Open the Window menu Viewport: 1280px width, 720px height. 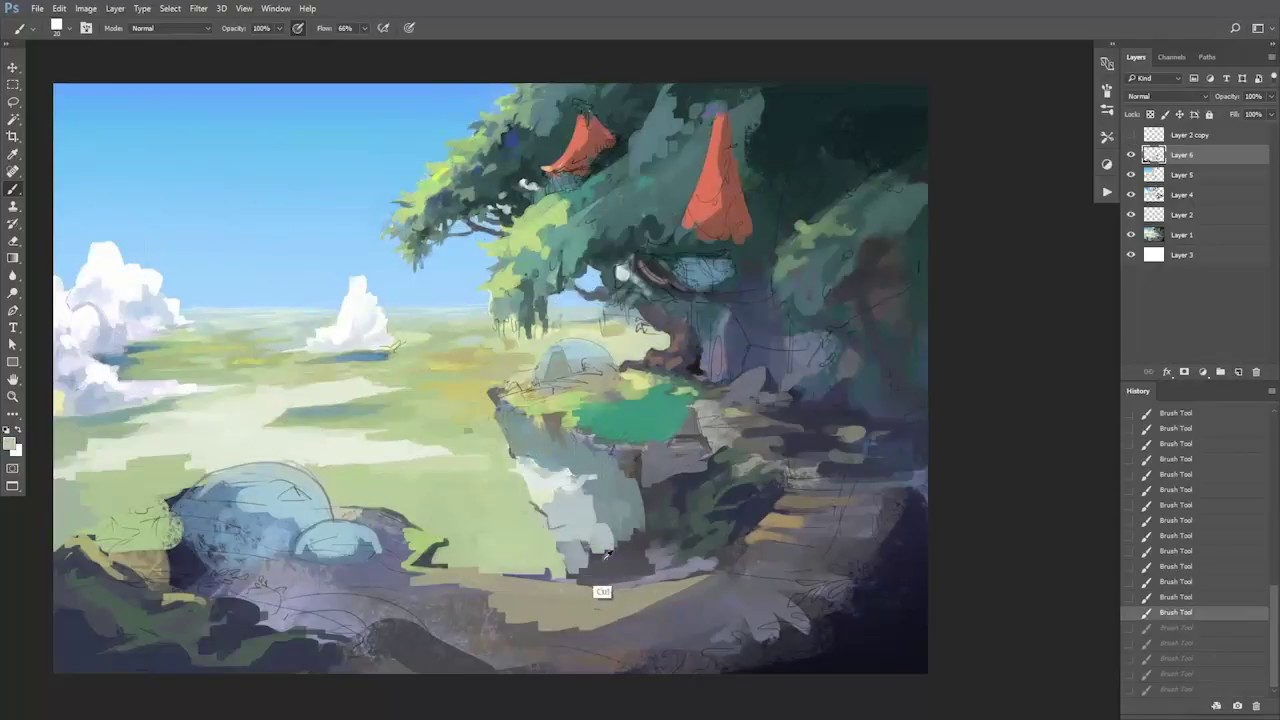275,9
